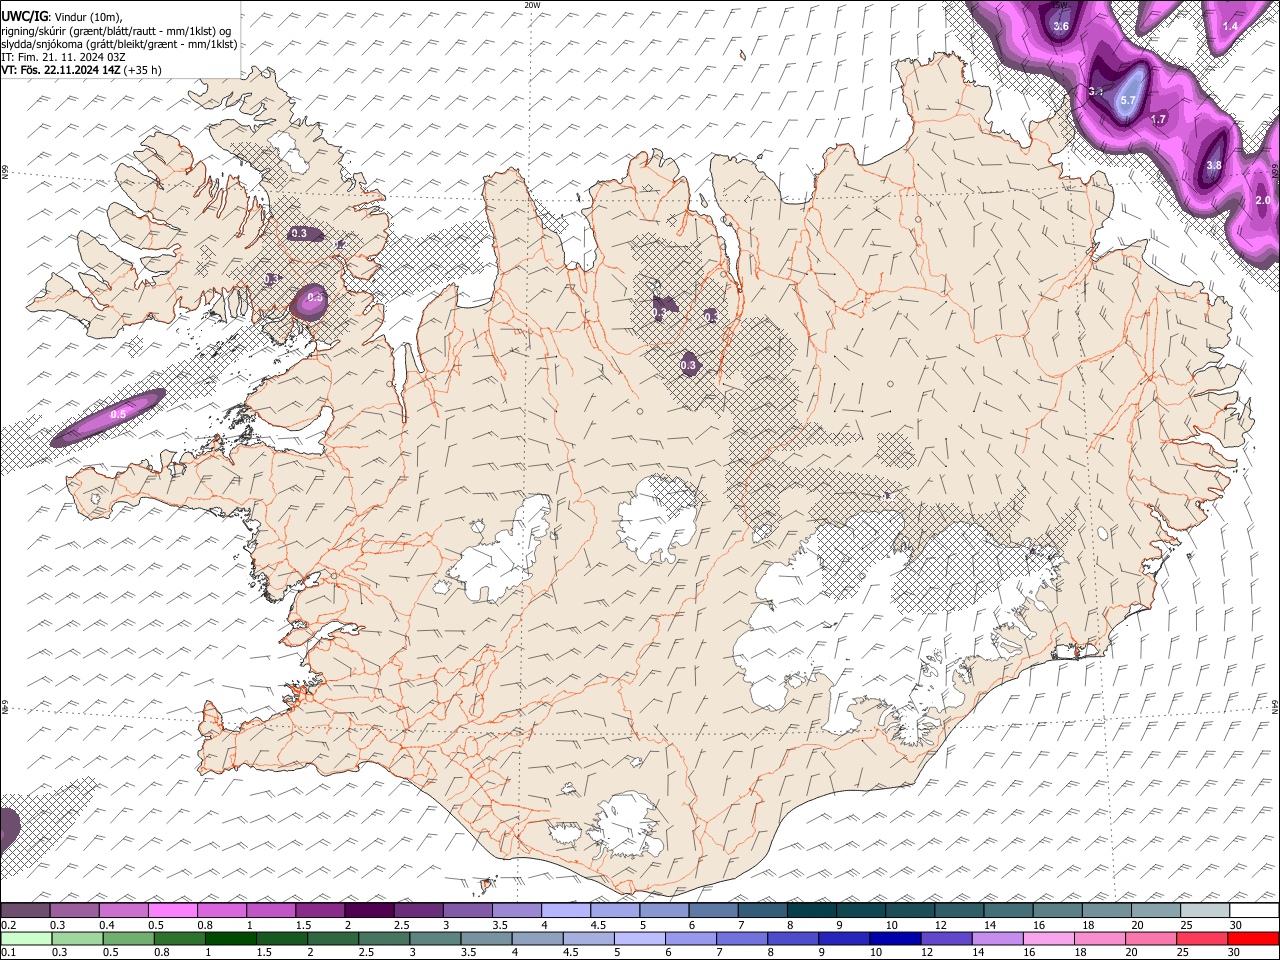Click the 1.7 precipitation value in the purple band

point(1159,120)
